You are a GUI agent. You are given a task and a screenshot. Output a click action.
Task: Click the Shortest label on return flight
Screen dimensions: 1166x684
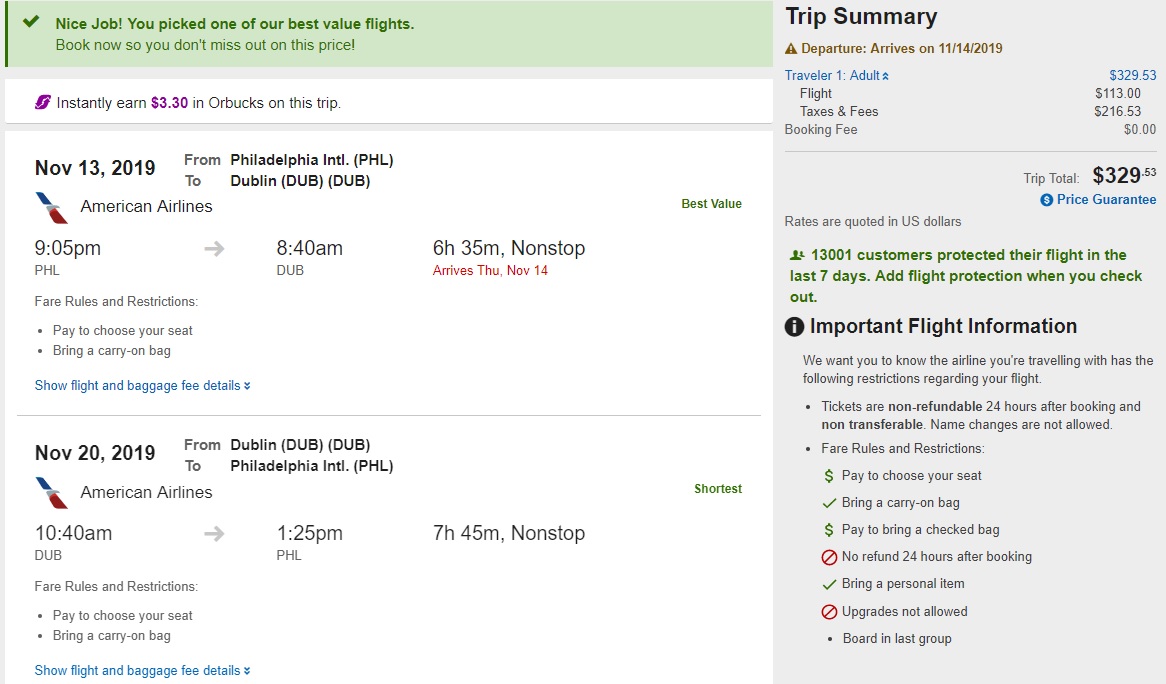tap(718, 489)
